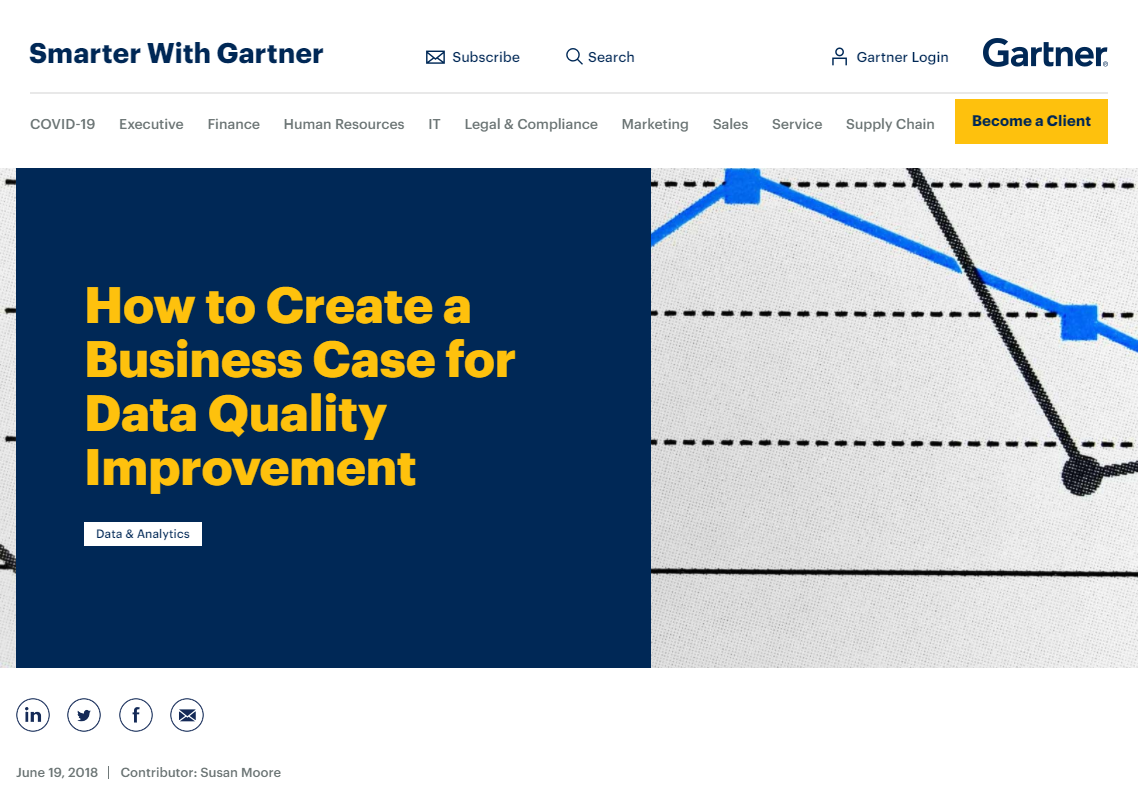
Task: Share the article on LinkedIn
Action: coord(33,715)
